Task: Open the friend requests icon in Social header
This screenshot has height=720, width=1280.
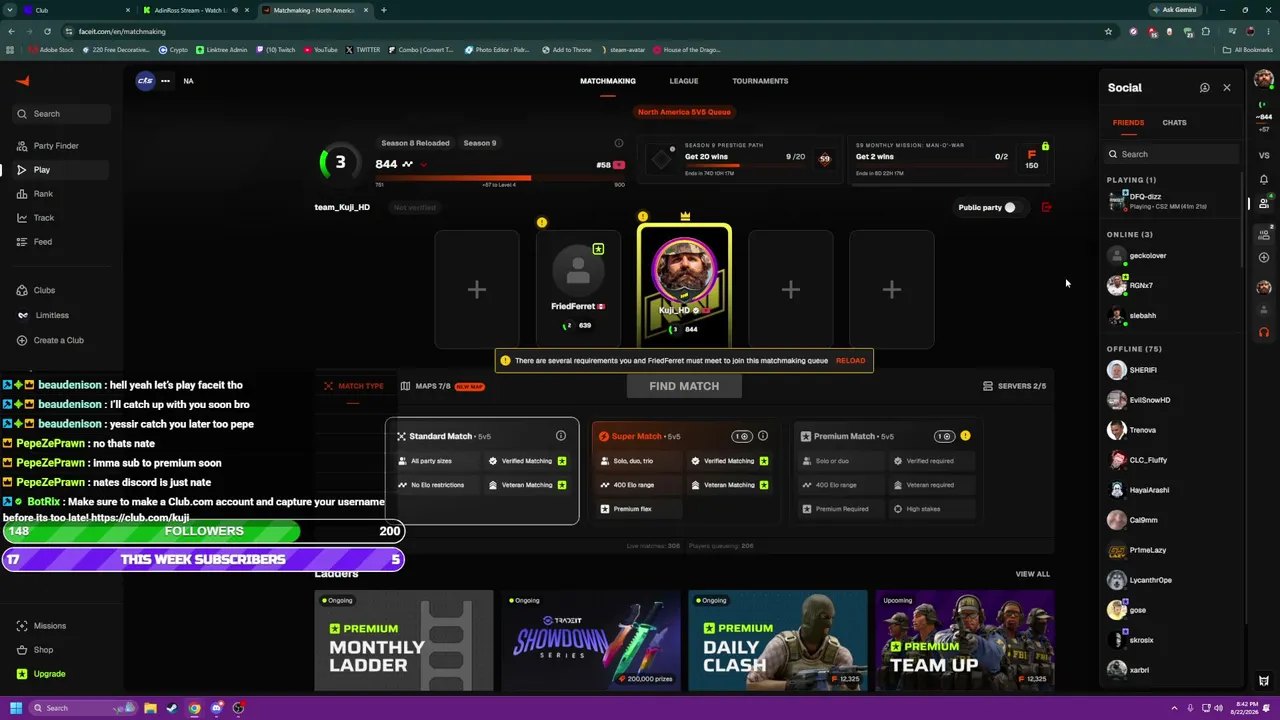Action: click(x=1204, y=88)
